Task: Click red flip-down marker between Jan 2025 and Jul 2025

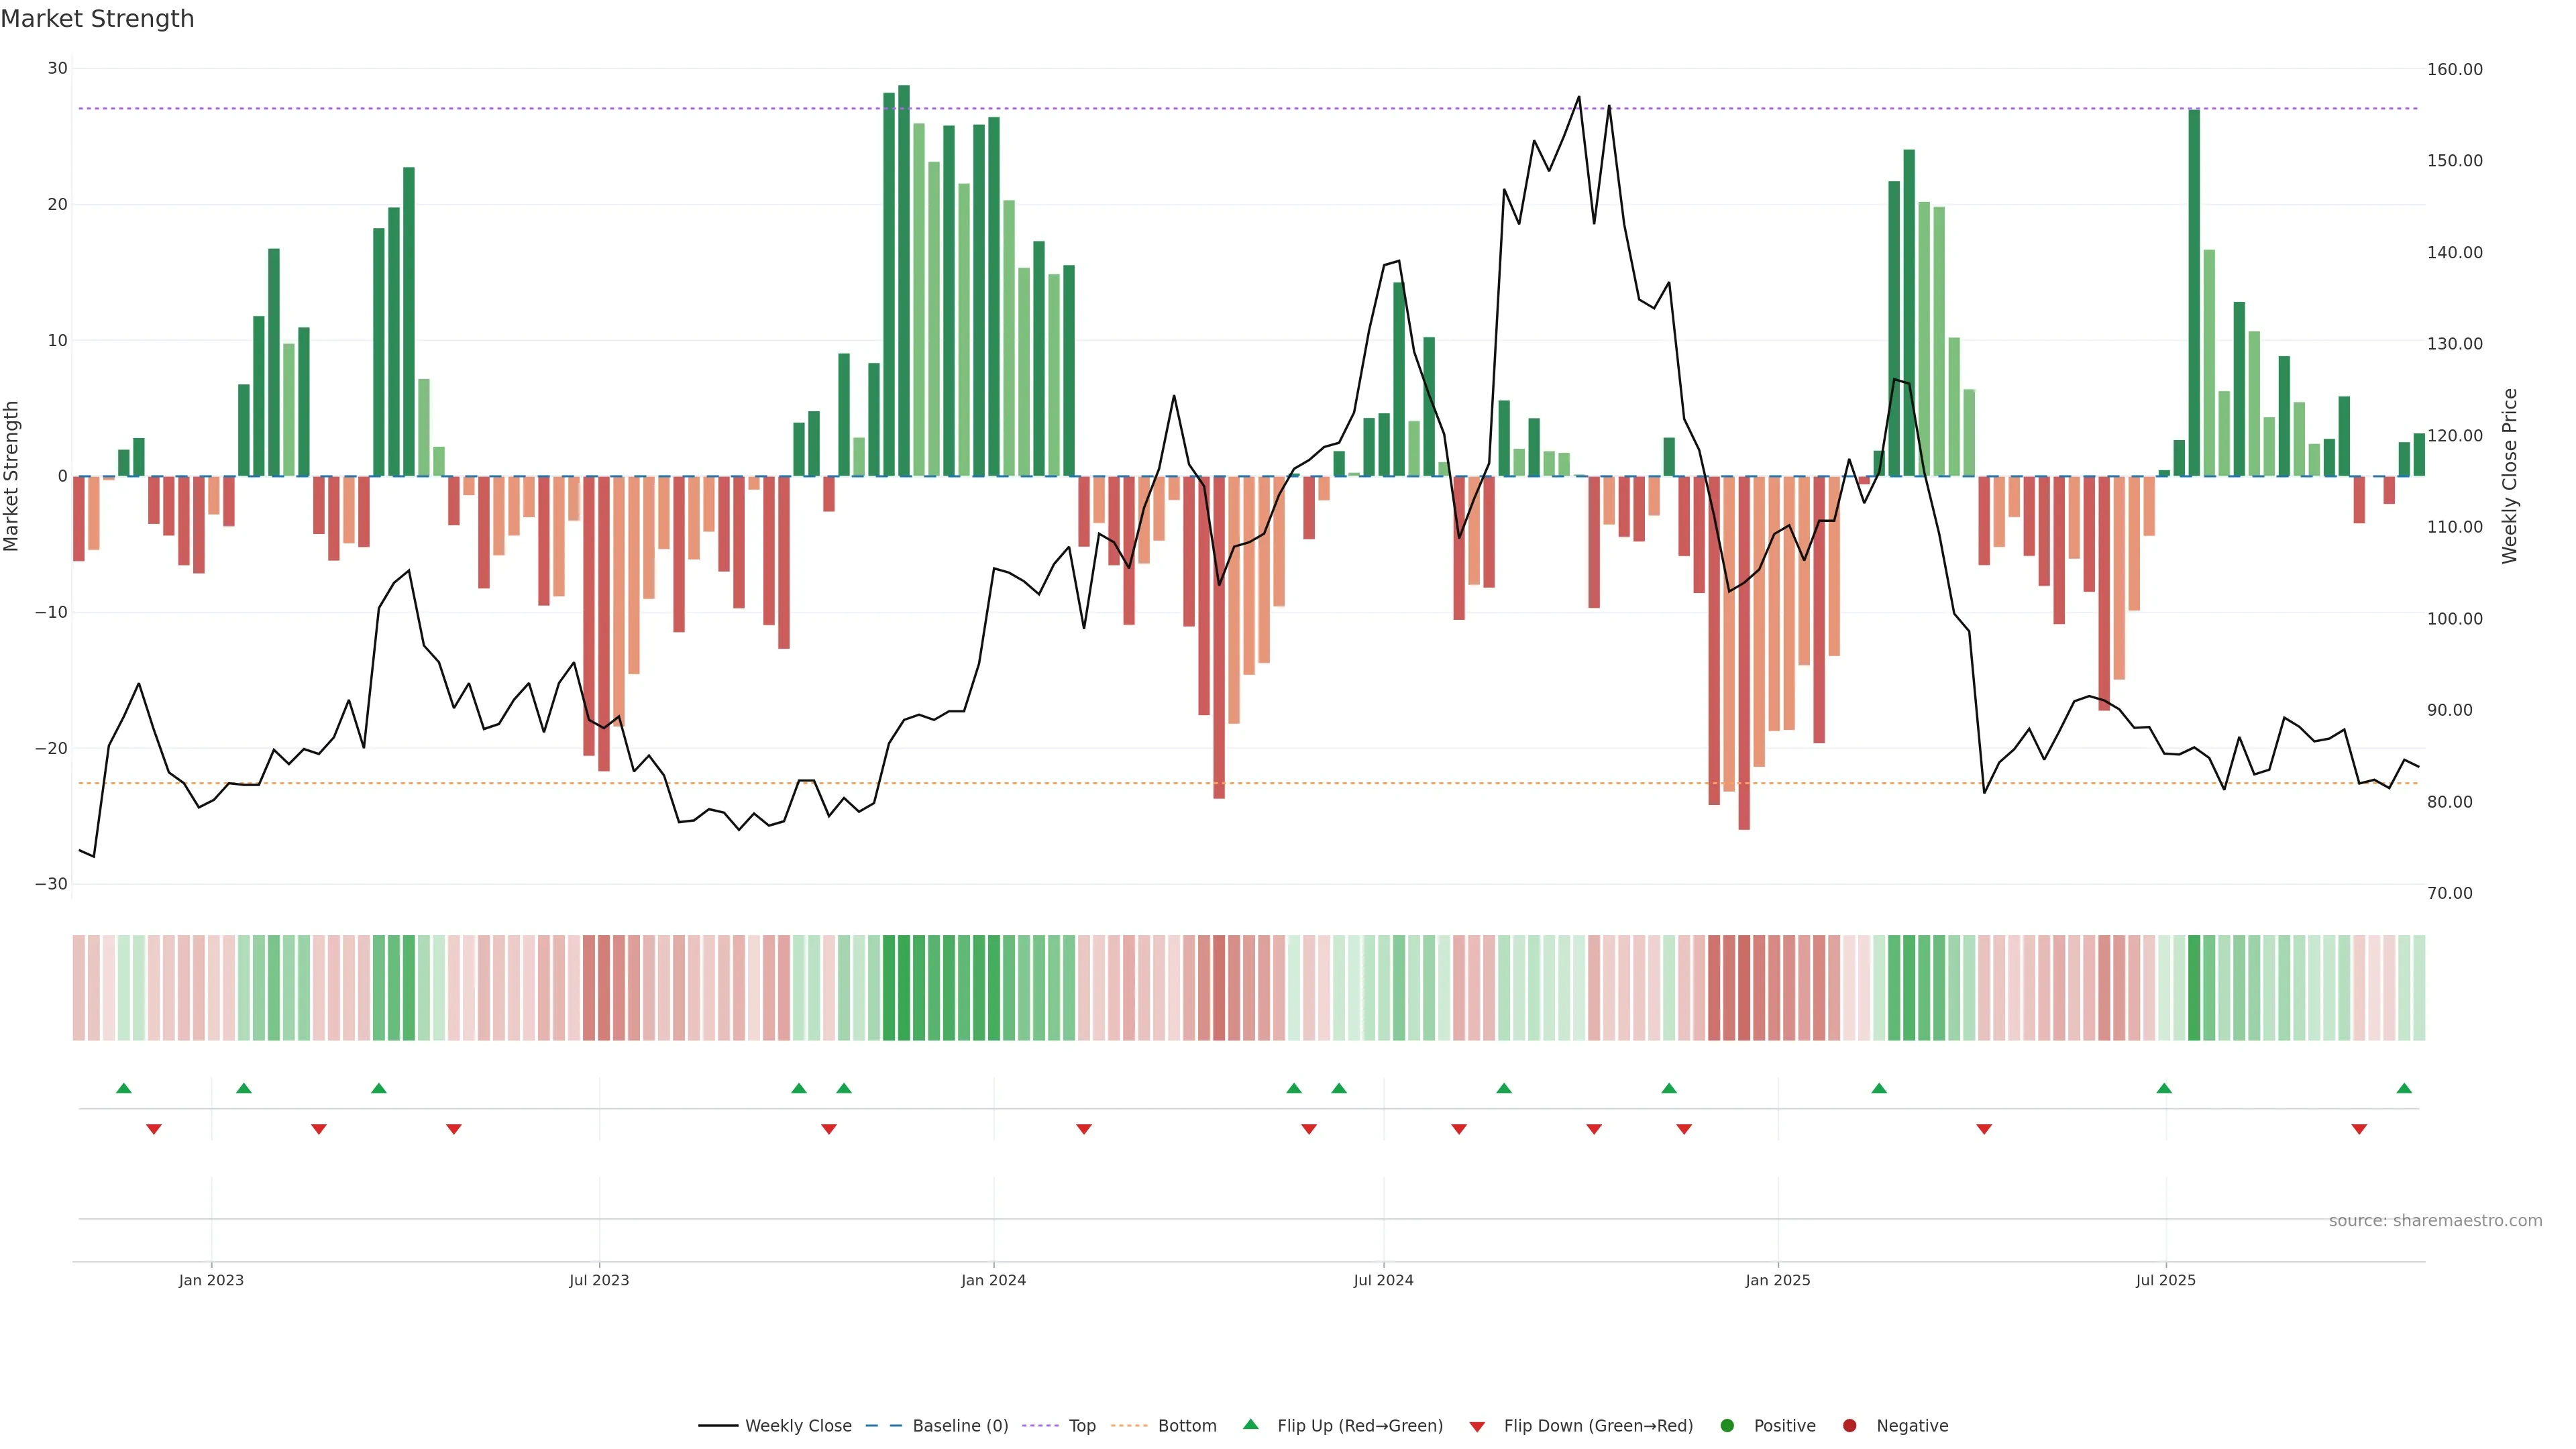Action: [1984, 1129]
